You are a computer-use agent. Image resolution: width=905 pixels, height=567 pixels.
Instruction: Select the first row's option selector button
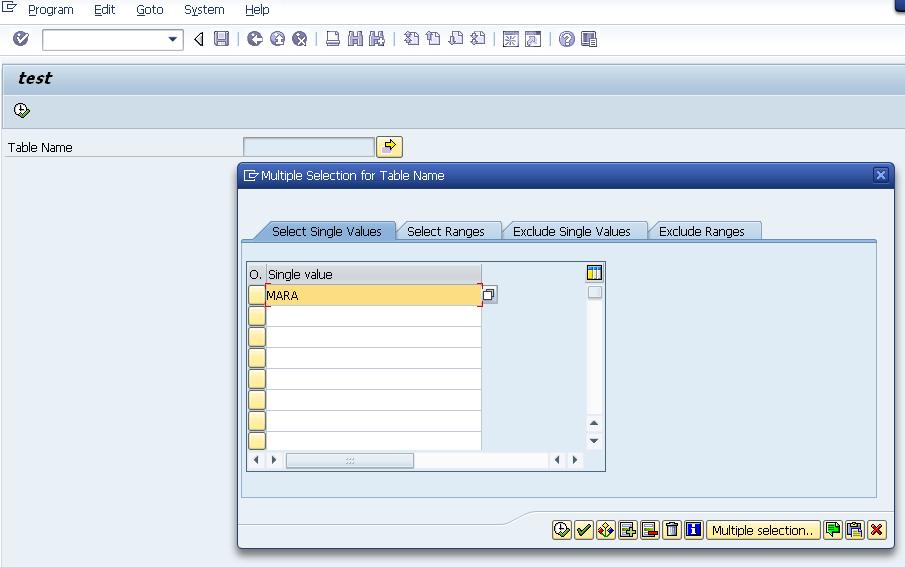(257, 295)
